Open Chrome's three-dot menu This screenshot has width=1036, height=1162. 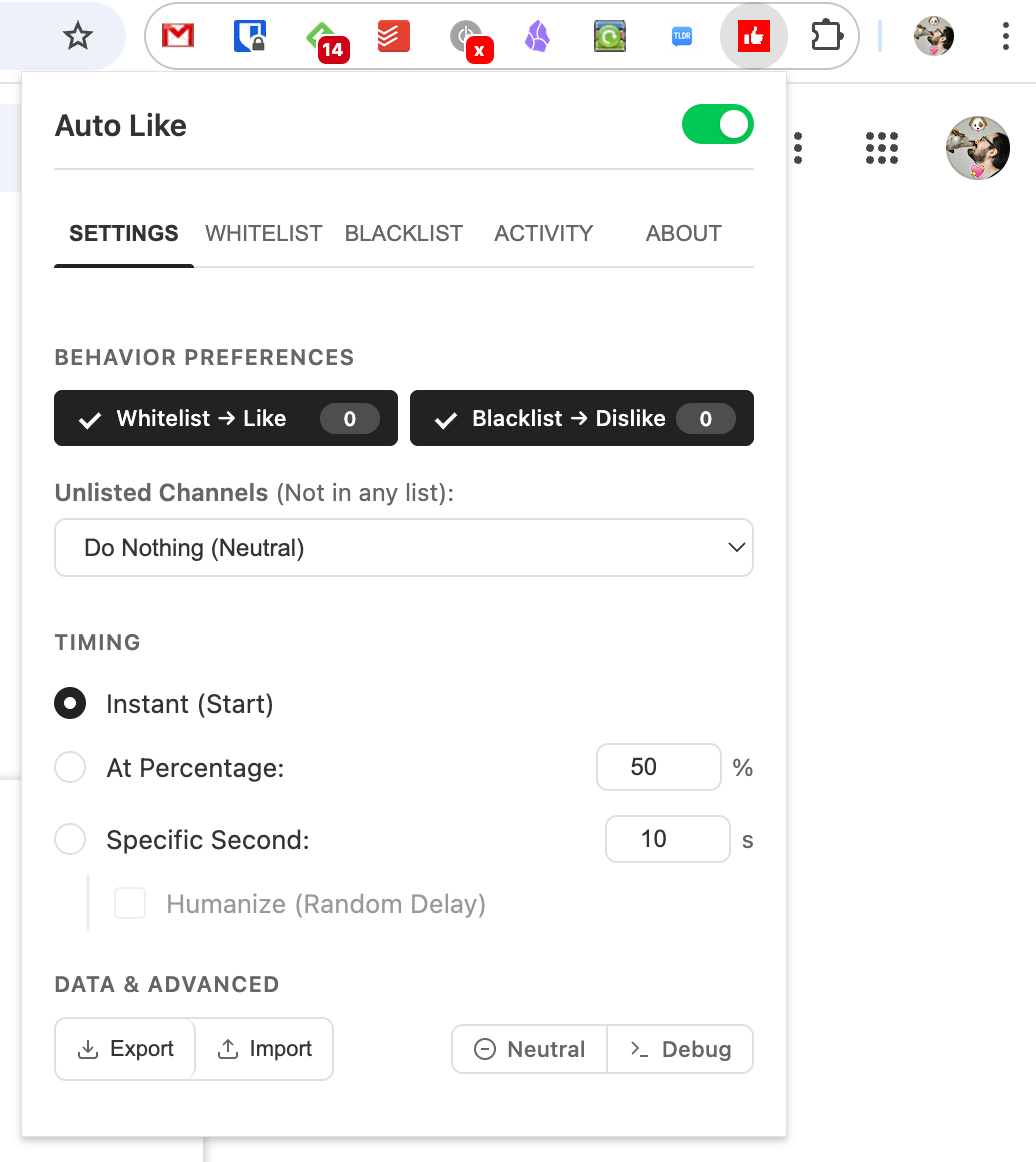[x=1006, y=36]
